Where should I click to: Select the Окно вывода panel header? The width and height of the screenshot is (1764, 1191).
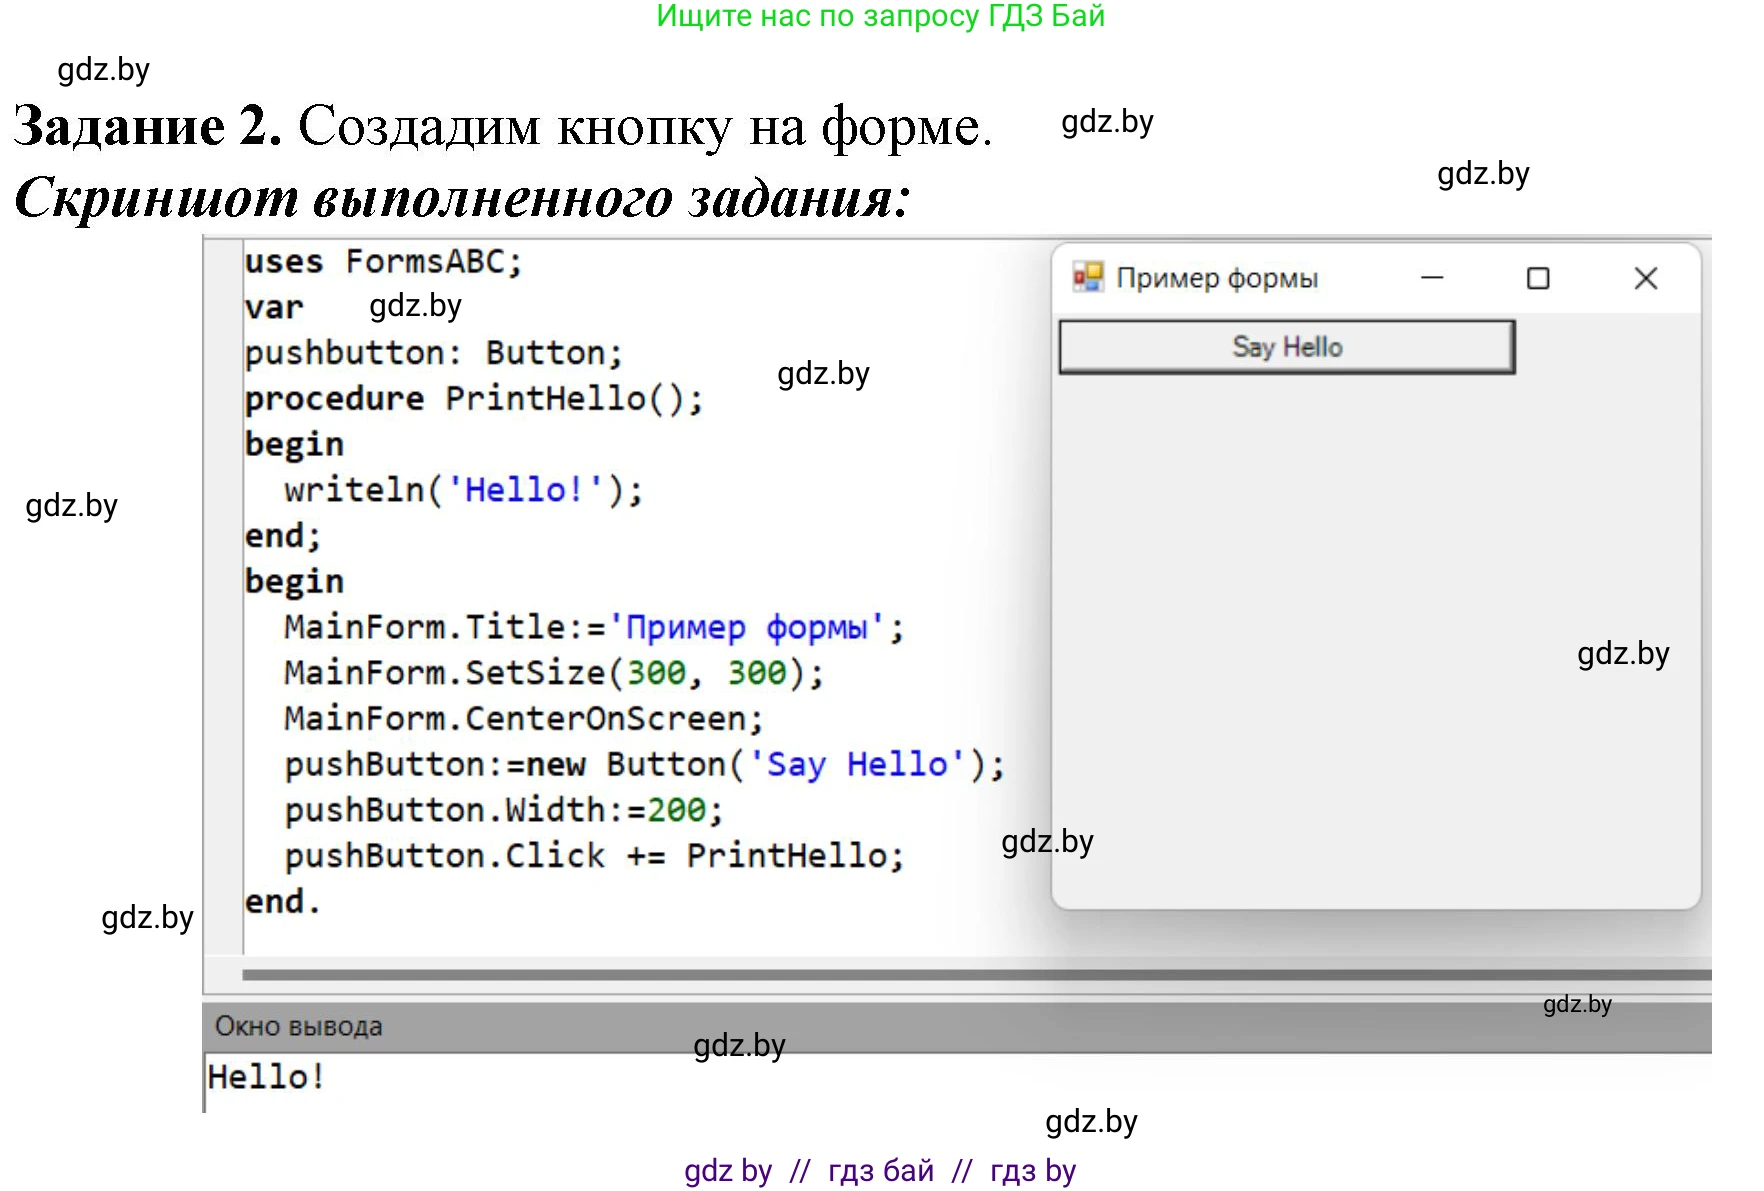point(299,1027)
